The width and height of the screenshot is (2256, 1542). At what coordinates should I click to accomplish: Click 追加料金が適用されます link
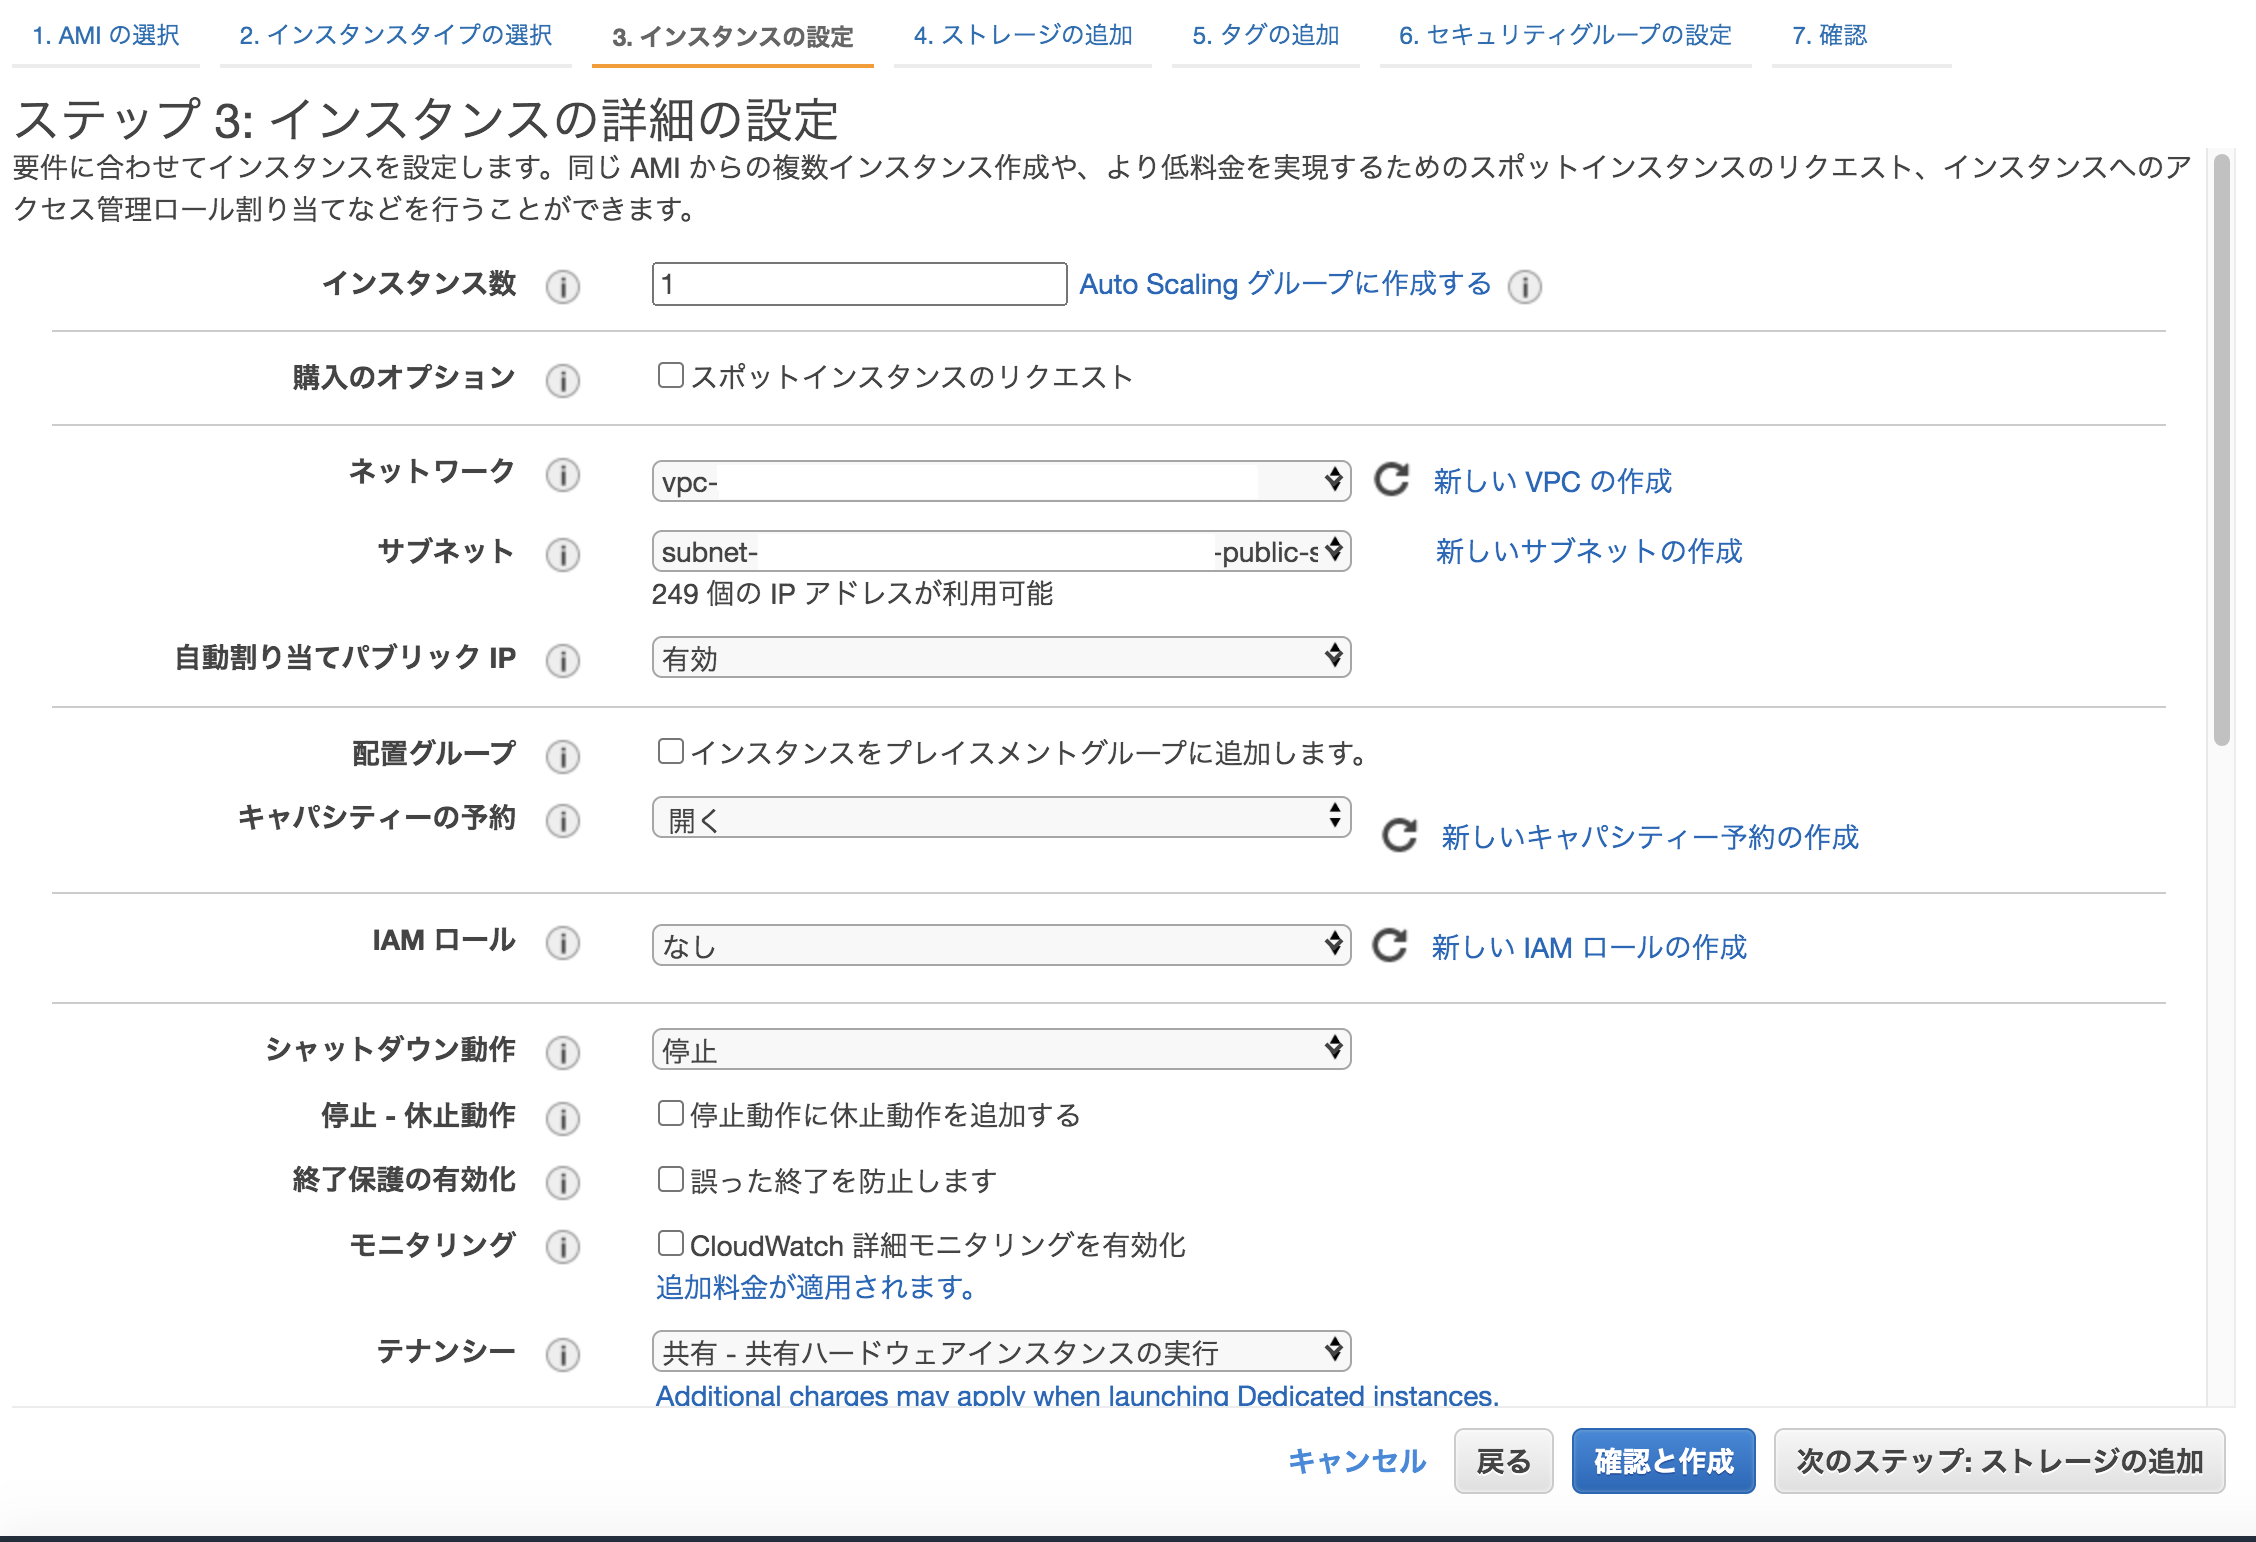(816, 1287)
